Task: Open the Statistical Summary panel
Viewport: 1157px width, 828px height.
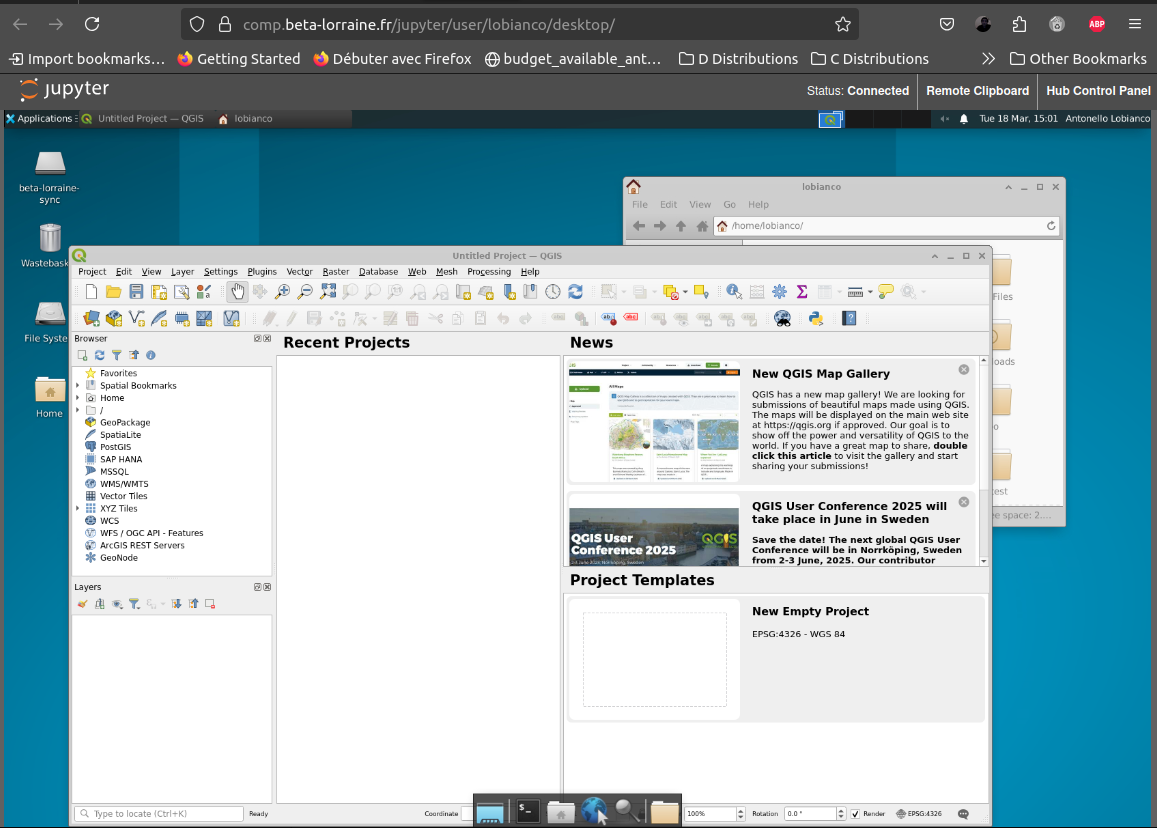Action: point(802,292)
